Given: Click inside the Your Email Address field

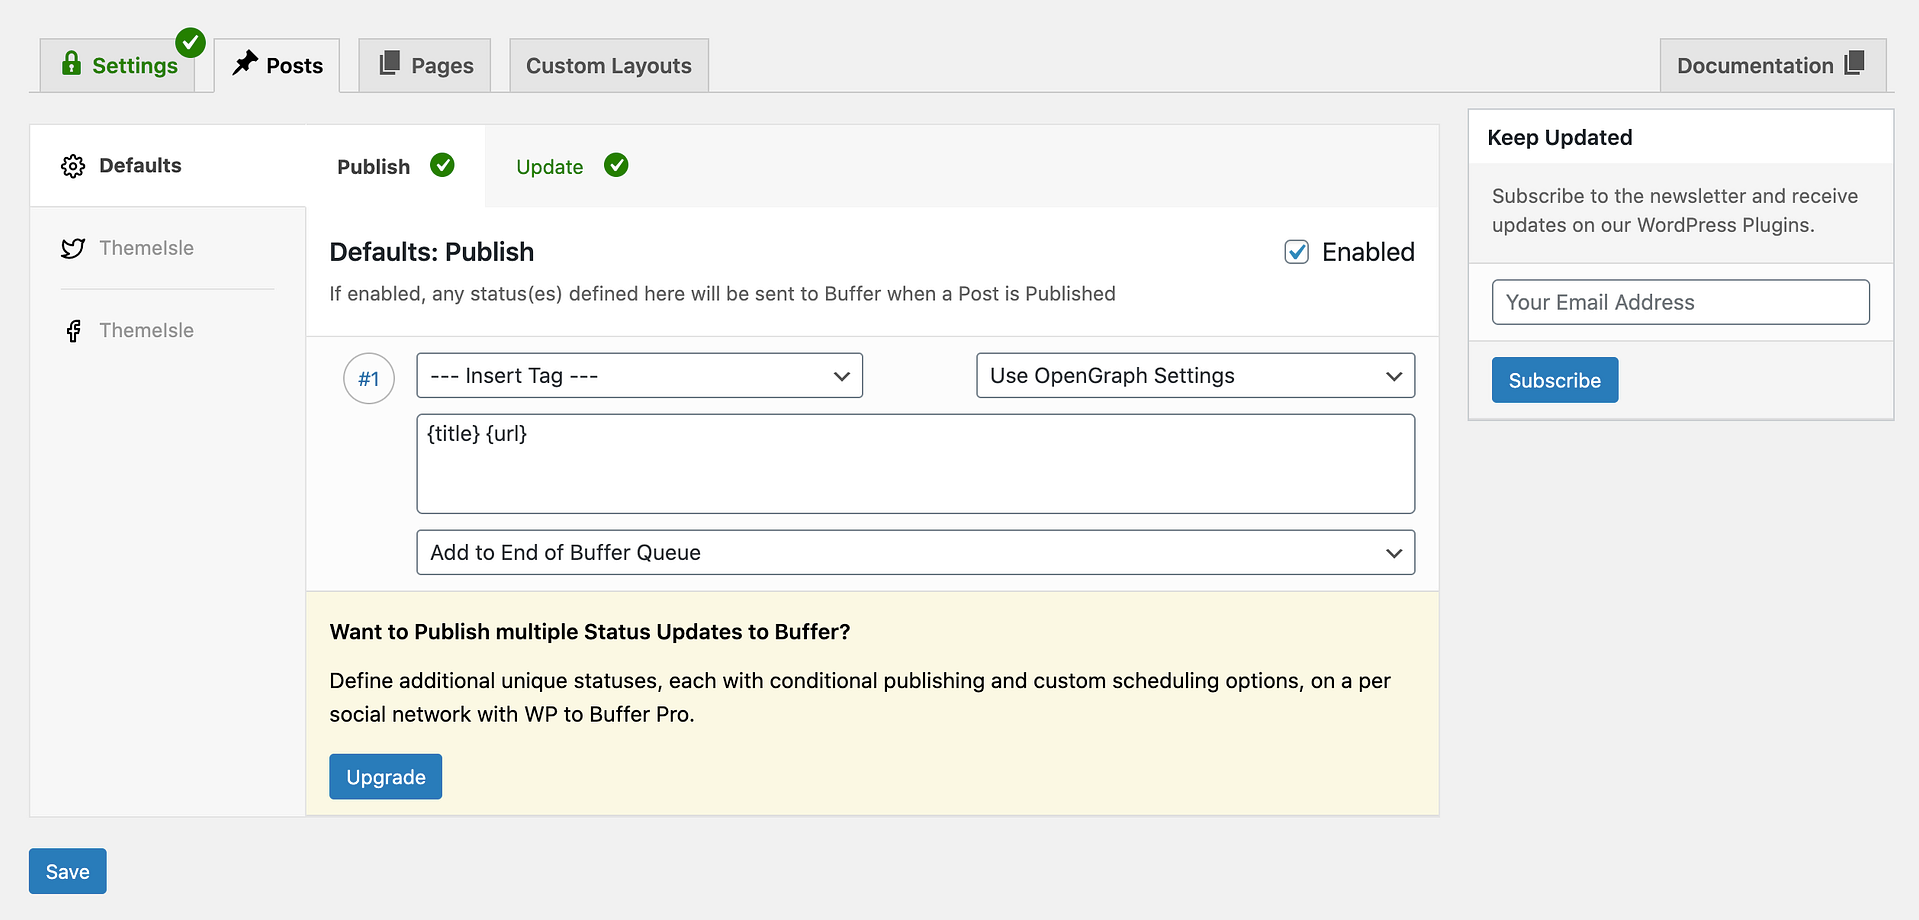Looking at the screenshot, I should (1680, 301).
